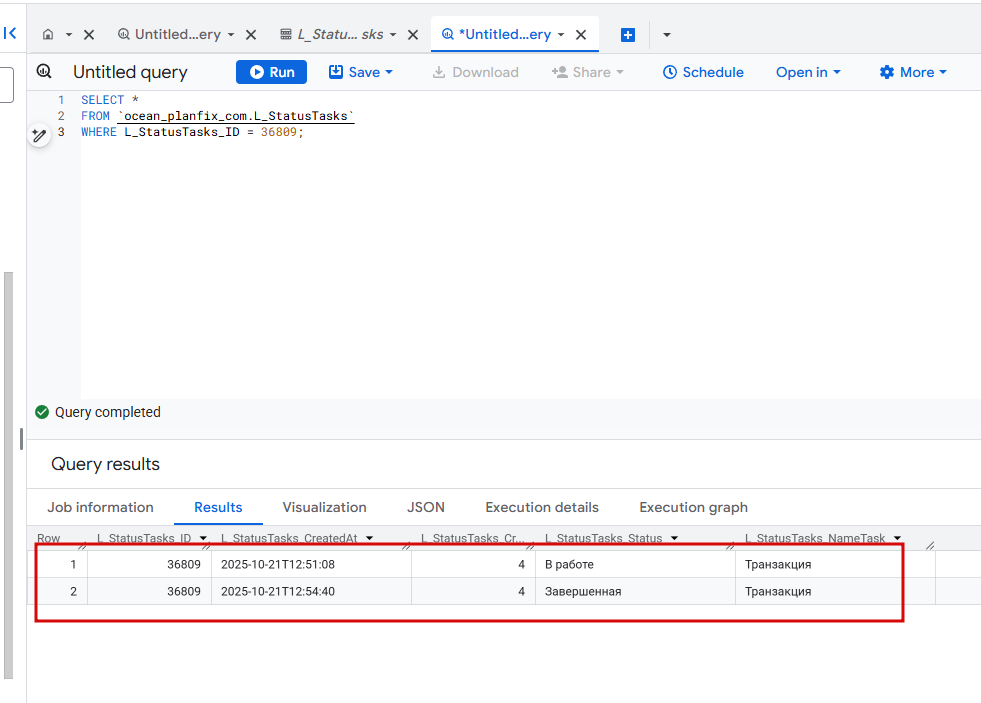This screenshot has height=703, width=981.
Task: Open the Open in dropdown
Action: point(808,72)
